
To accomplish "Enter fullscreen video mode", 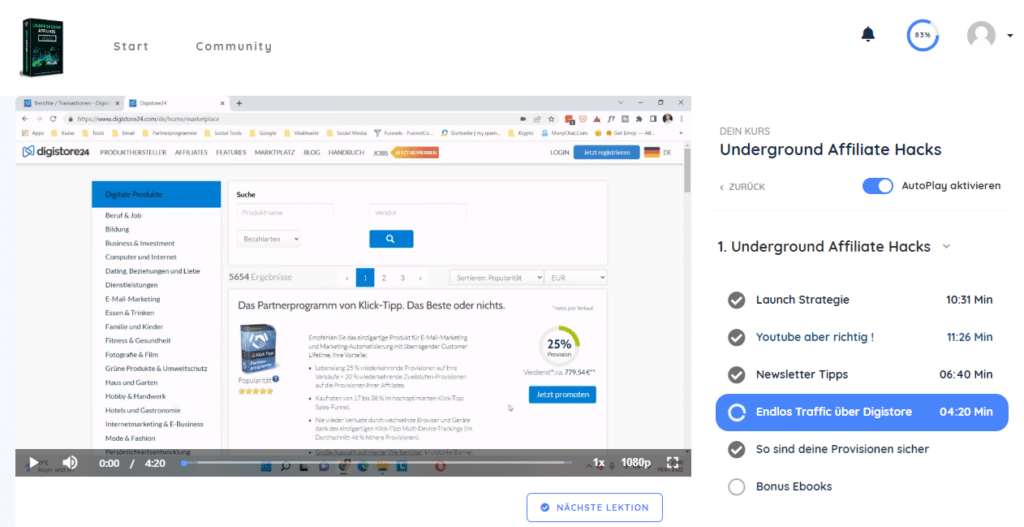I will pyautogui.click(x=673, y=463).
